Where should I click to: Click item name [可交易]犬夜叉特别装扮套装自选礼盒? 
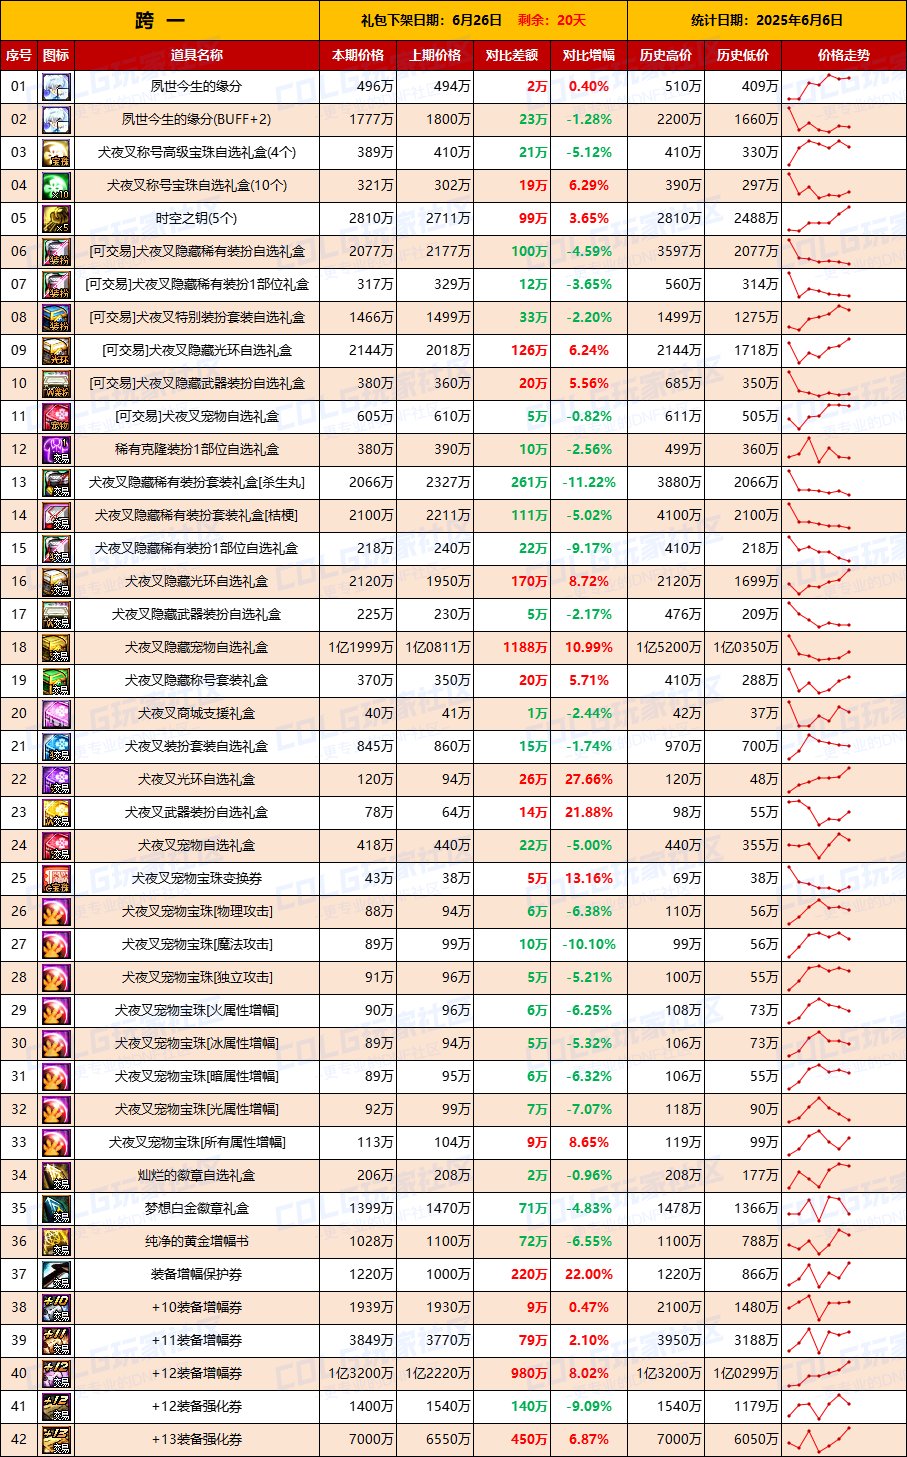coord(197,318)
